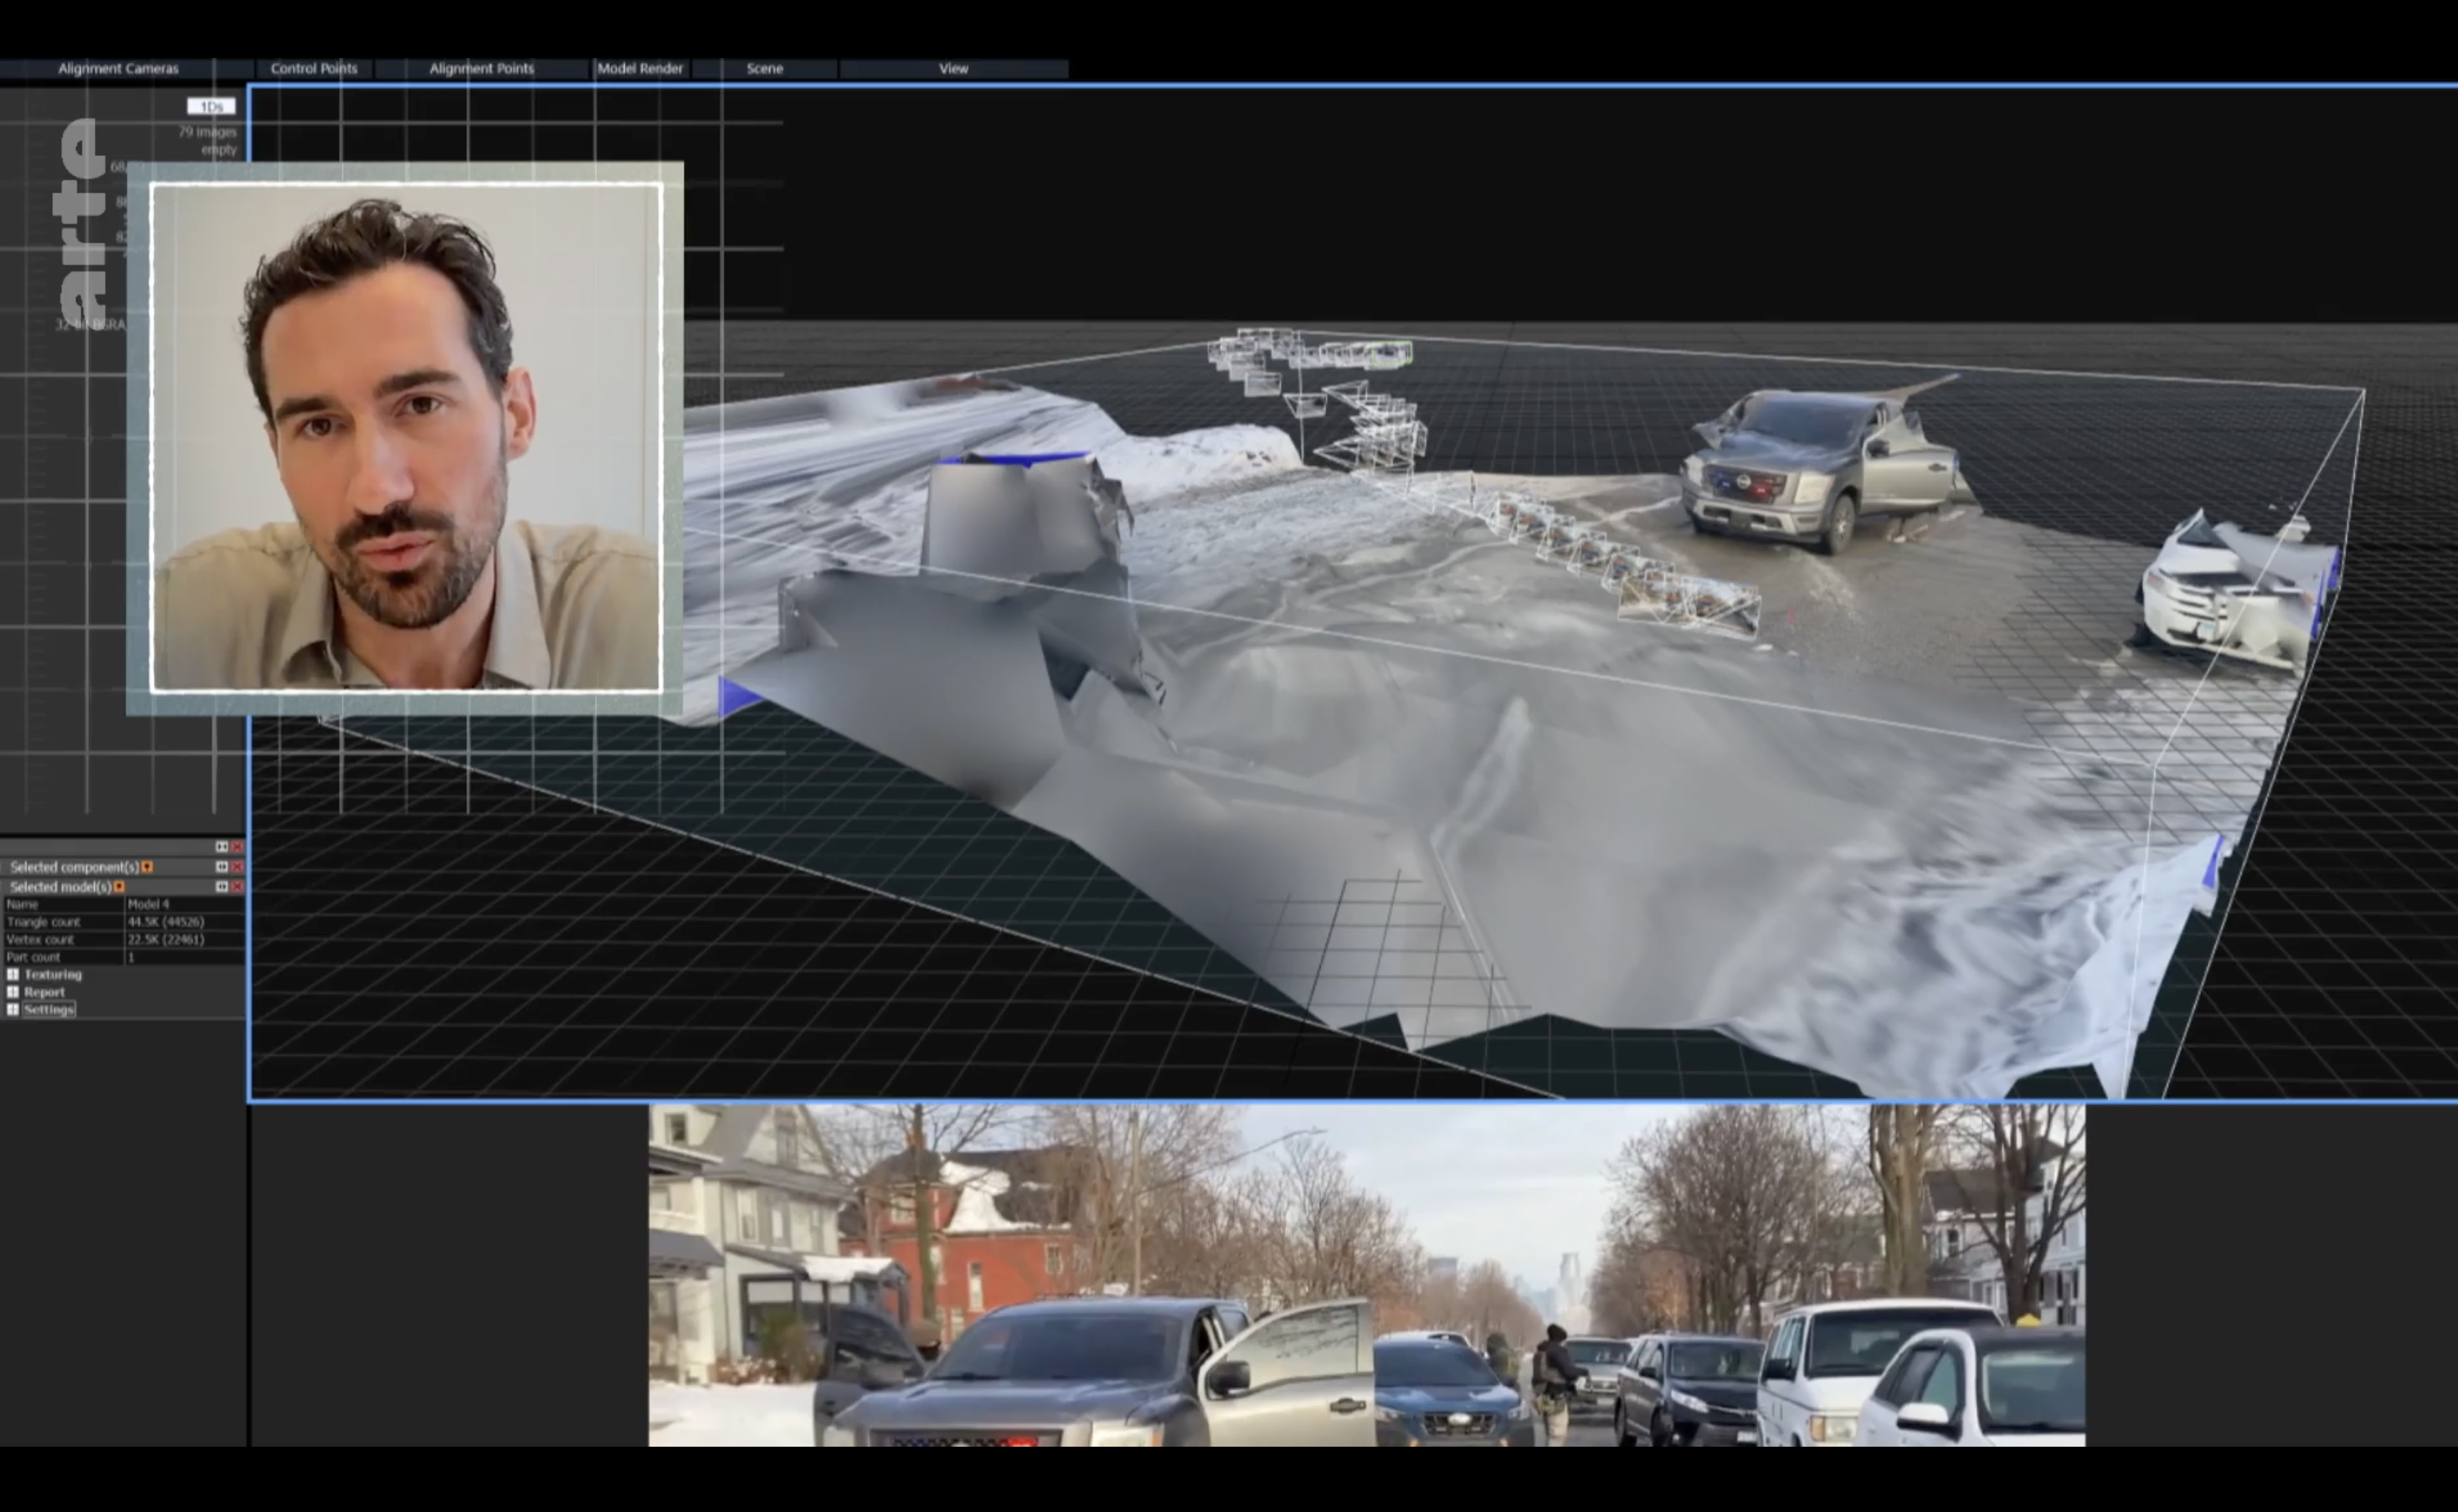Click the Triangle count label
2458x1512 pixels.
tap(43, 922)
